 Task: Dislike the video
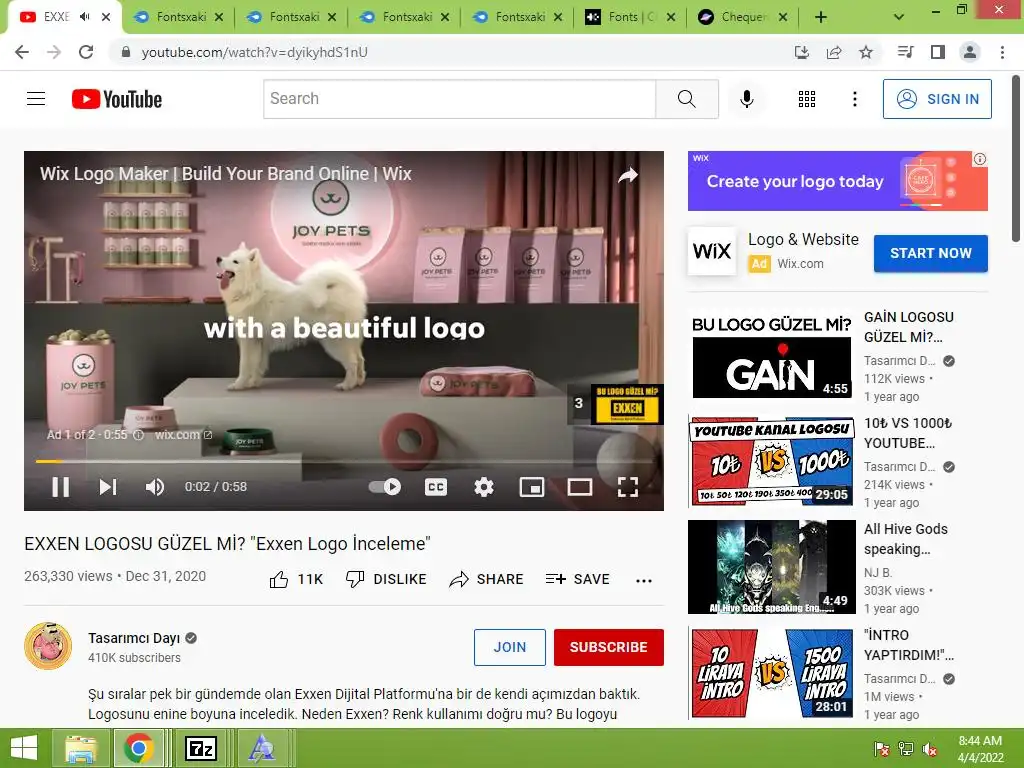[x=385, y=579]
